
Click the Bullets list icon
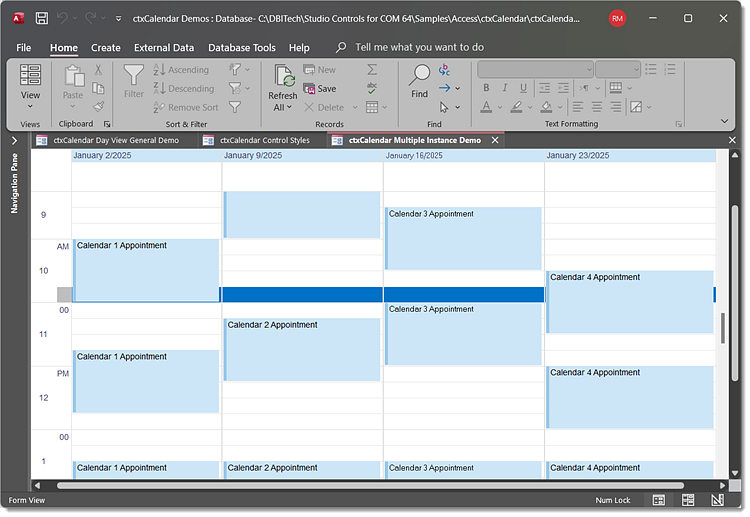point(651,69)
